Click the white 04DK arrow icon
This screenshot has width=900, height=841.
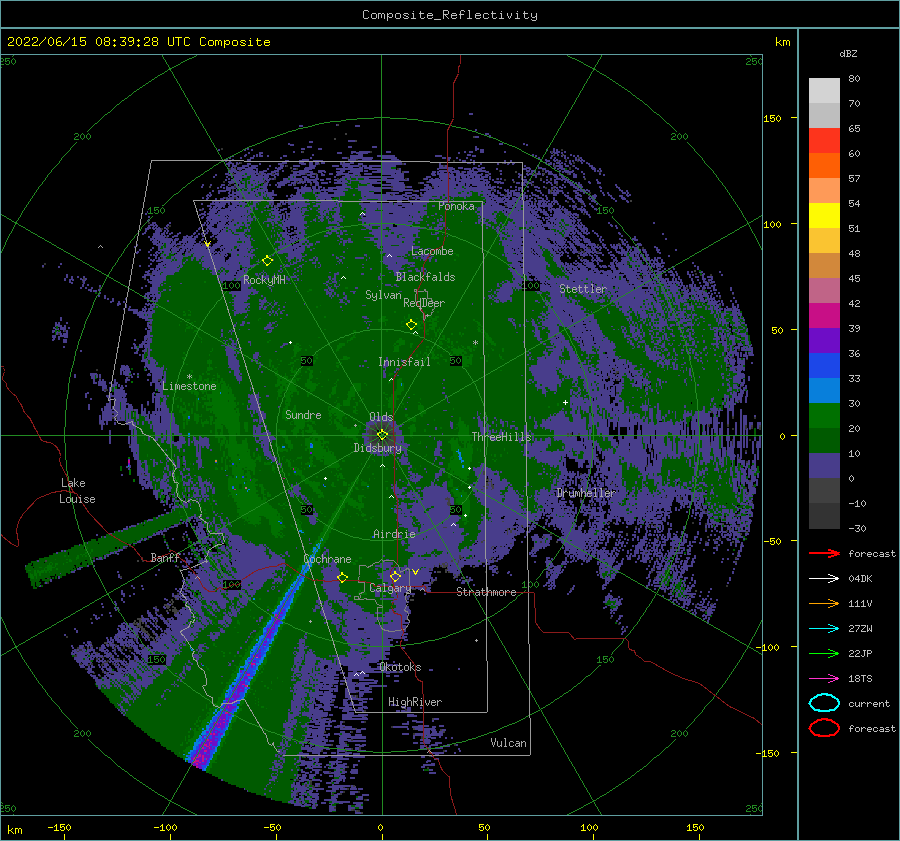(x=824, y=579)
